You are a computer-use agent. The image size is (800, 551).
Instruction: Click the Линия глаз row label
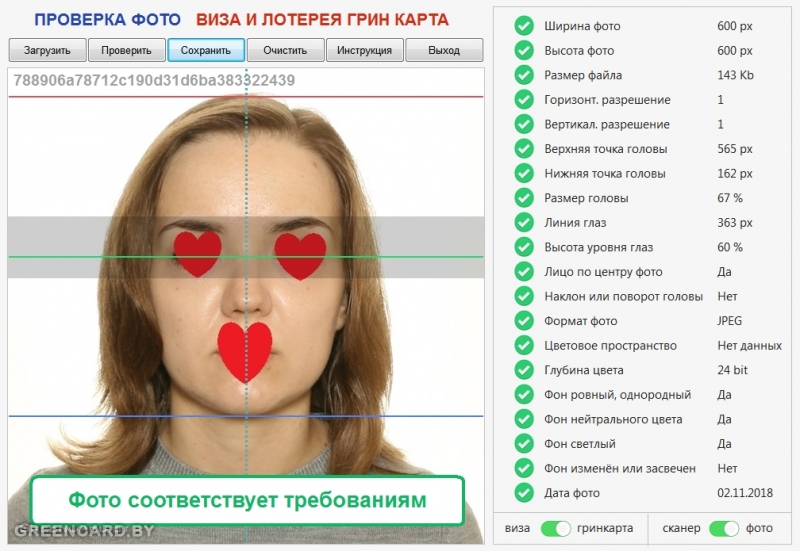click(575, 222)
